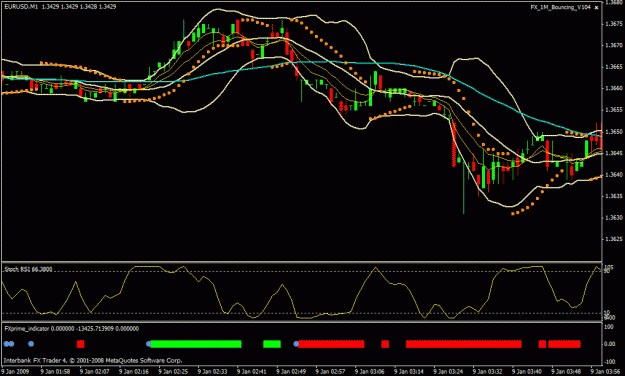Viewport: 625px width, 376px height.
Task: Click the 9 Jan 02:41 time label
Action: pyautogui.click(x=252, y=372)
